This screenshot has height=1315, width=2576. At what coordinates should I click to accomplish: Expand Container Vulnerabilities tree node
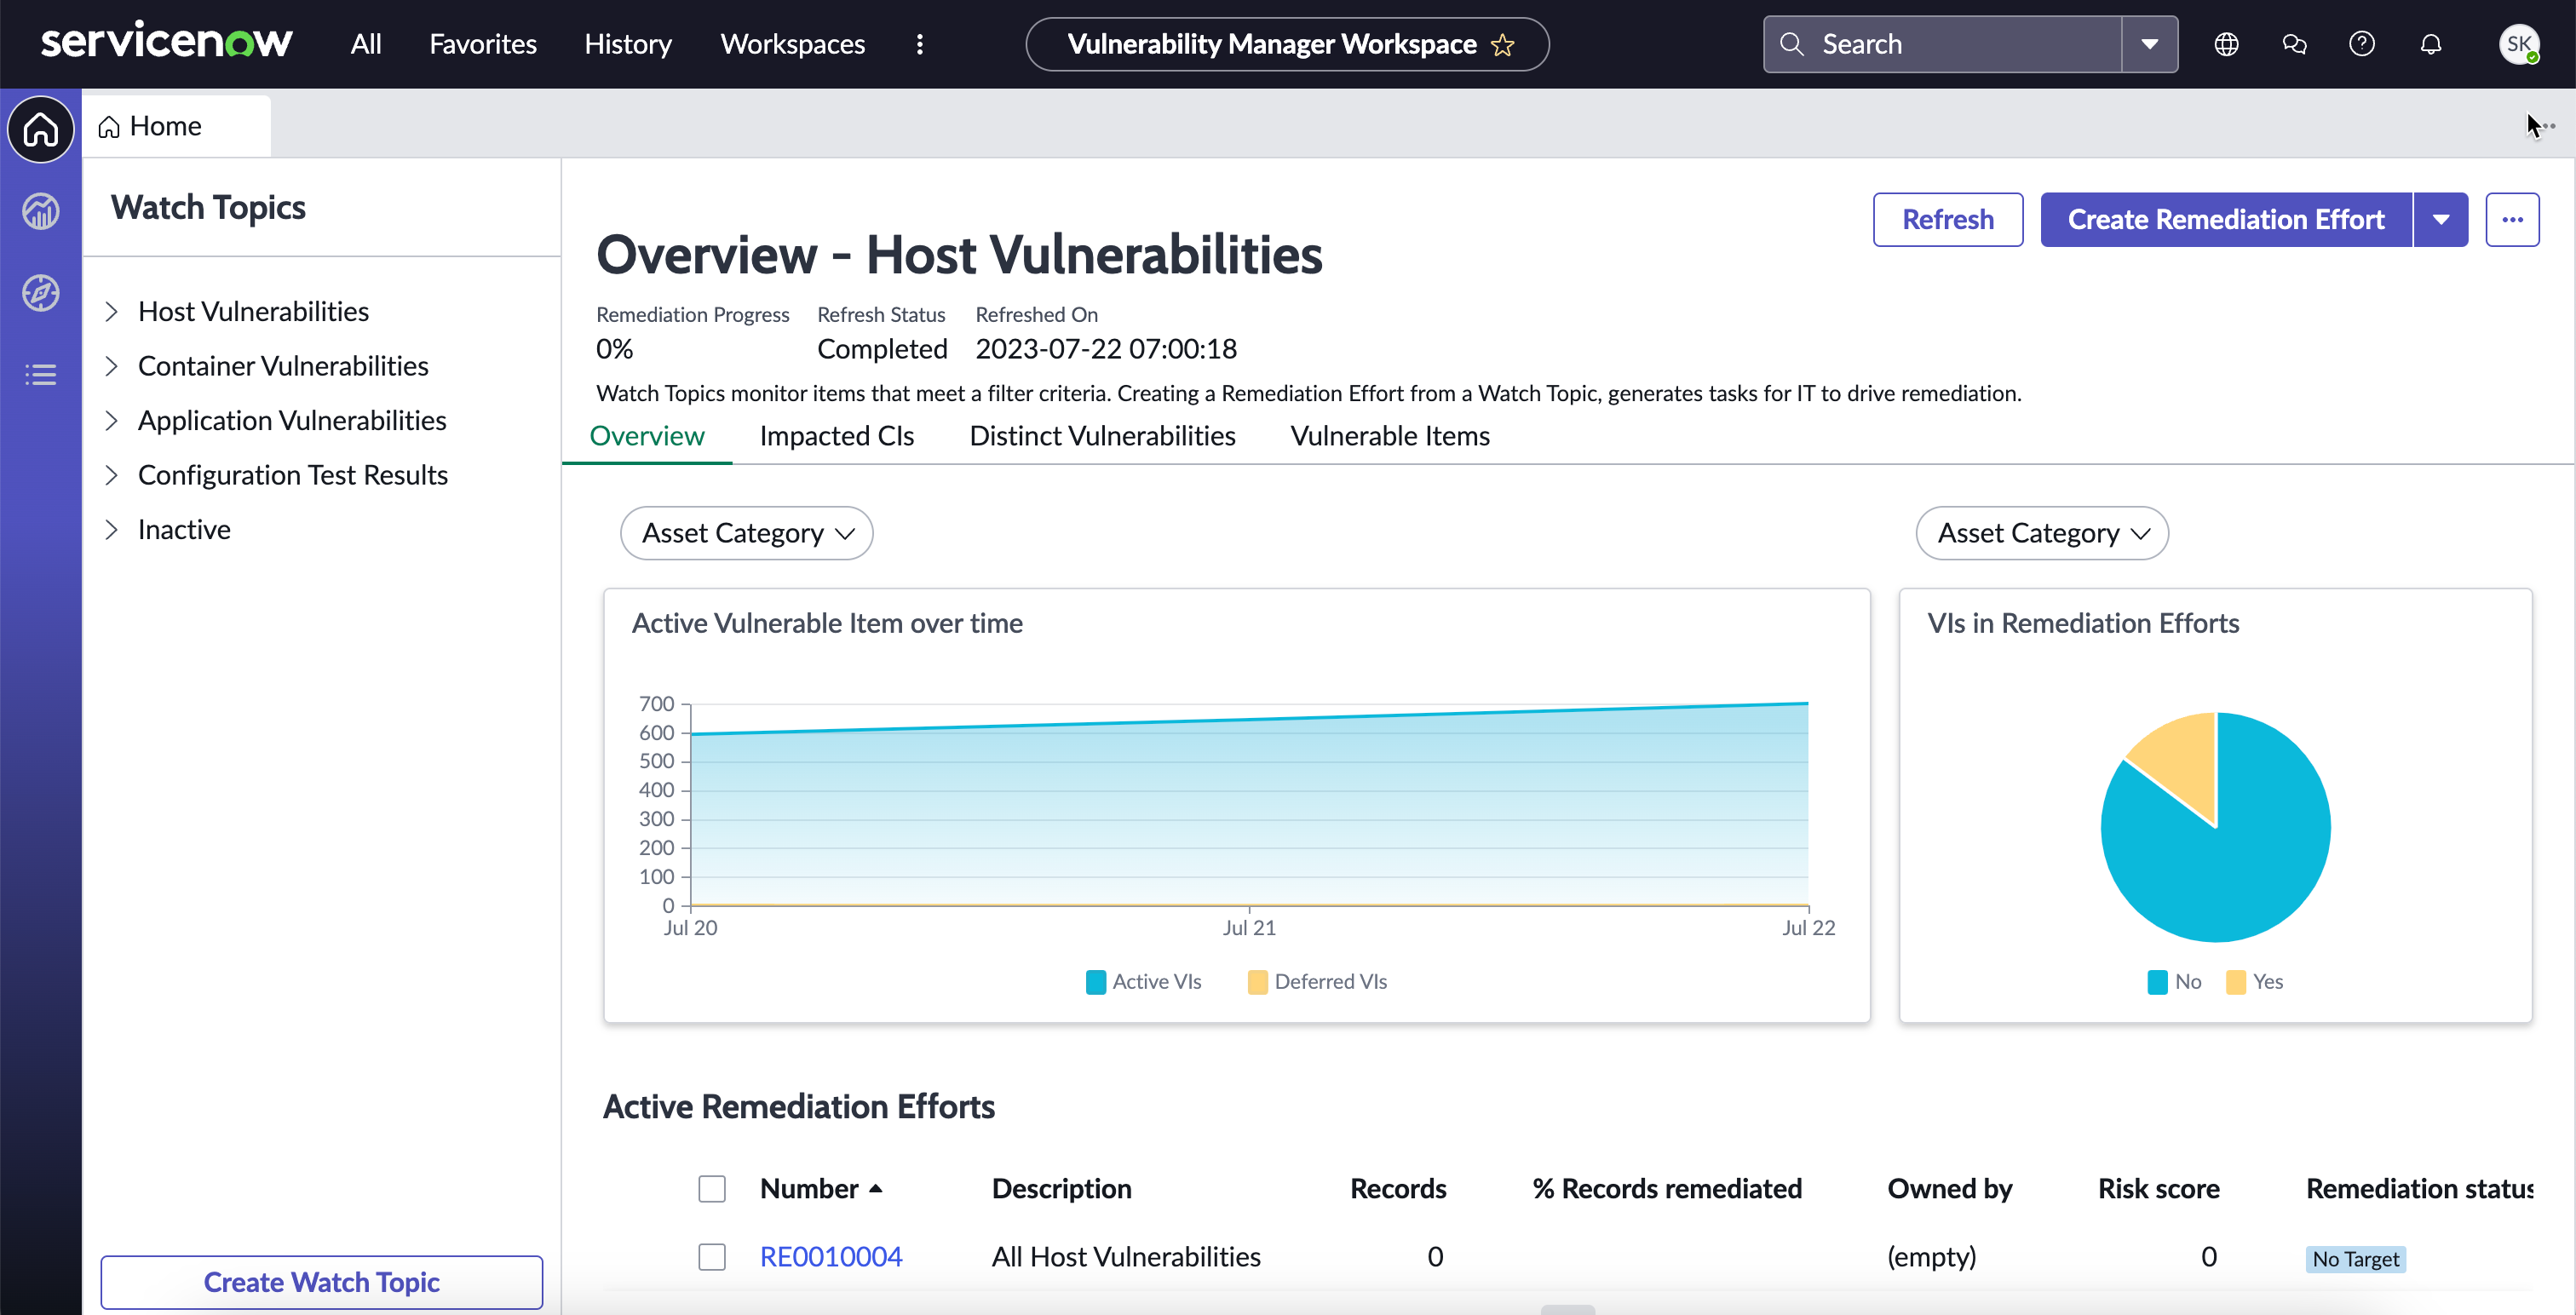click(x=112, y=366)
